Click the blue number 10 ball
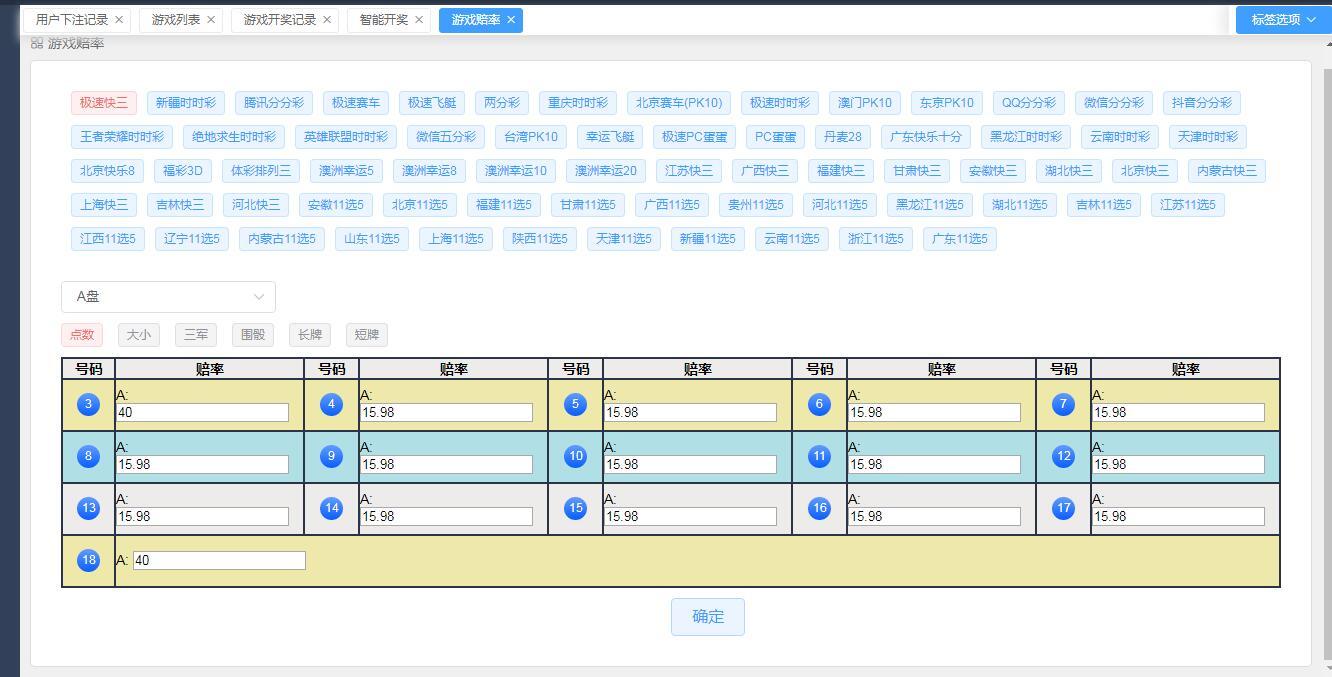Screen dimensions: 1332x677 [x=575, y=457]
